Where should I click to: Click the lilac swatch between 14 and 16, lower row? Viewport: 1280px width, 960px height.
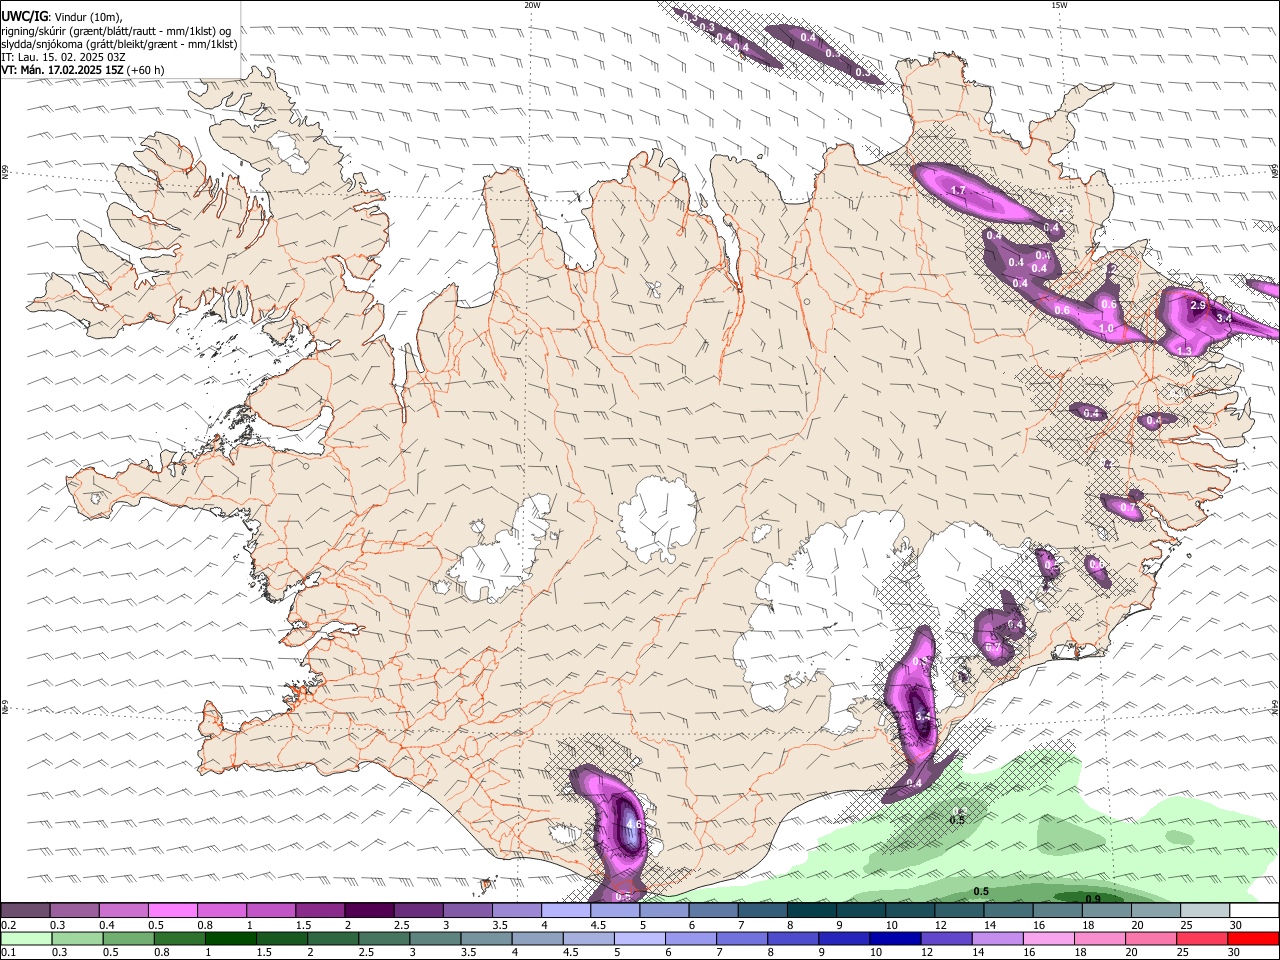(x=997, y=939)
